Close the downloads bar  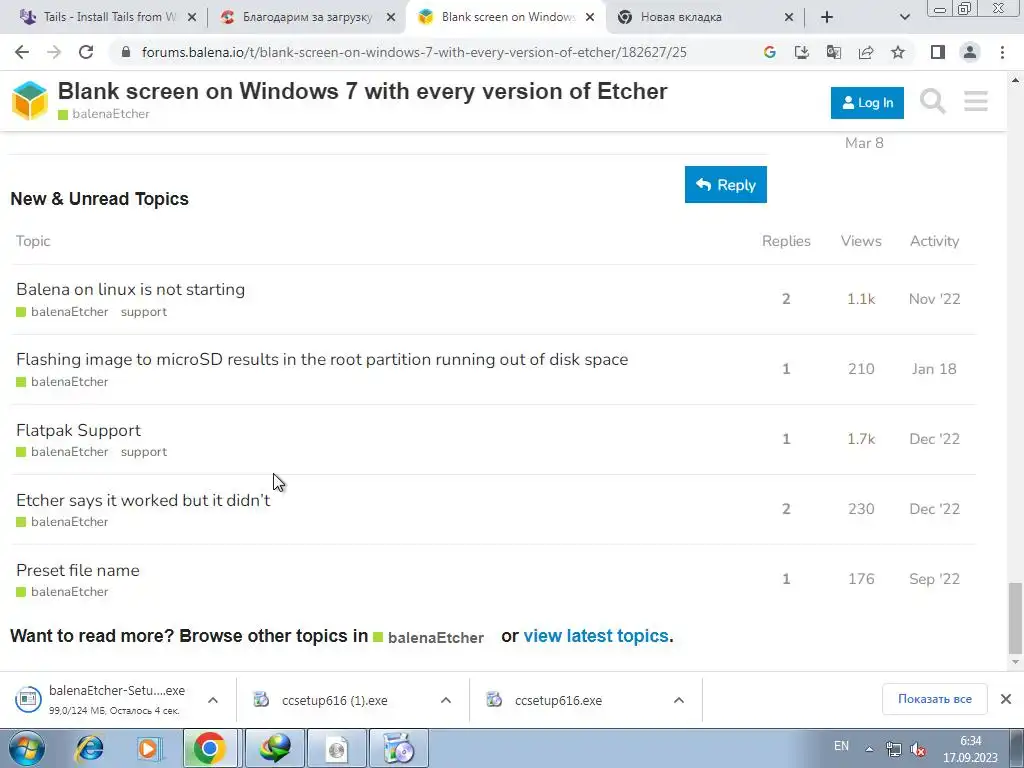tap(1006, 699)
